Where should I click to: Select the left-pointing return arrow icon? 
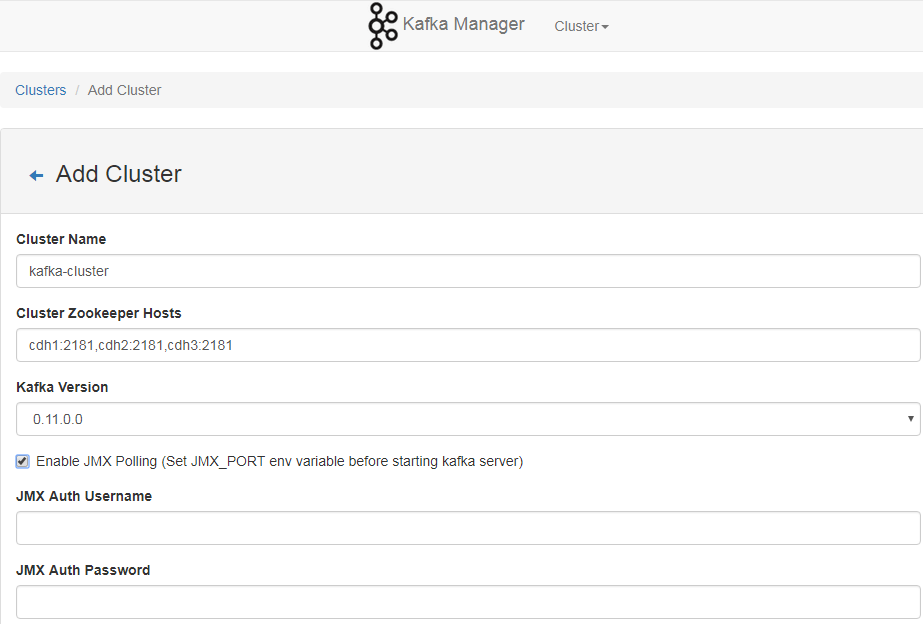(x=36, y=174)
